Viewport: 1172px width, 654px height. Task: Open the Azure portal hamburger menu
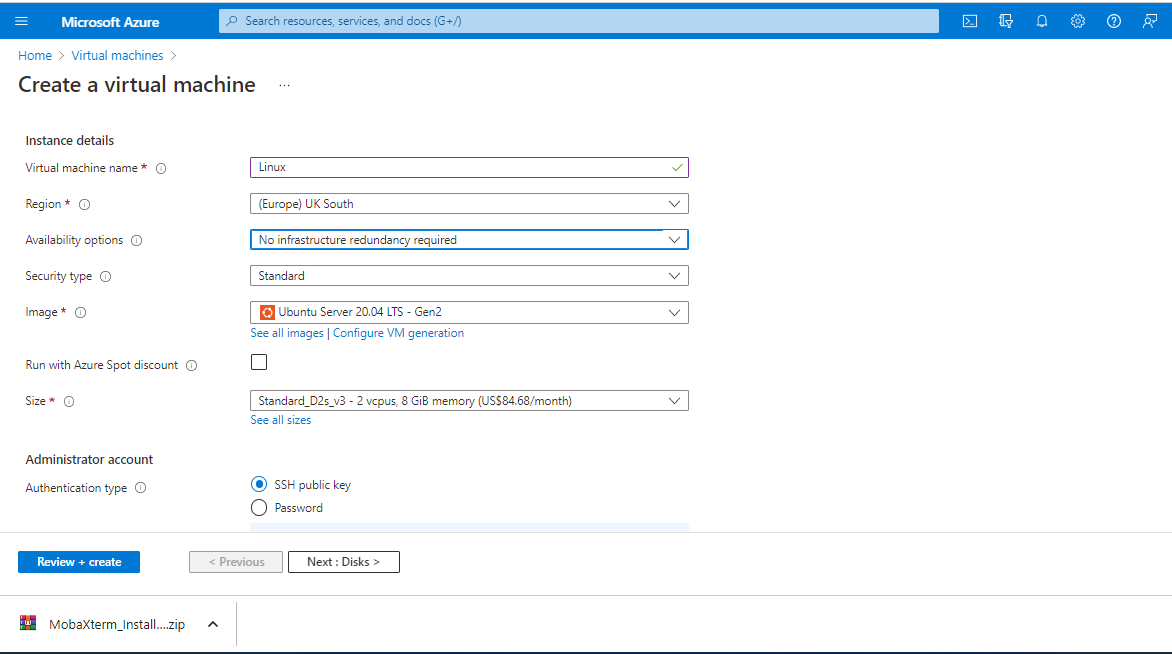click(x=21, y=21)
